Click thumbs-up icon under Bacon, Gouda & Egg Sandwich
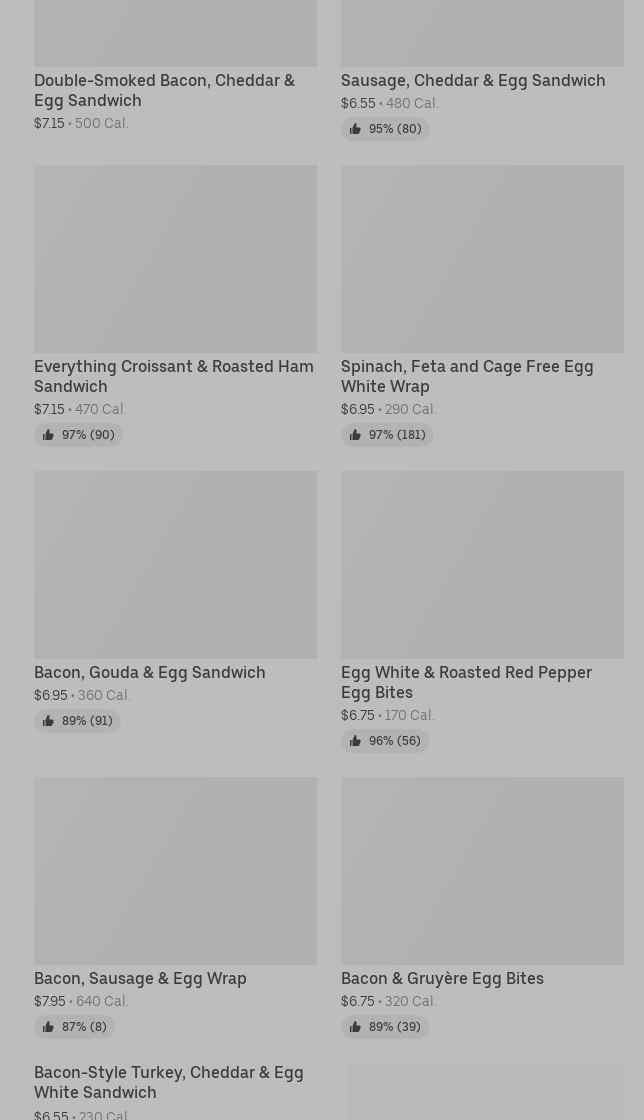Viewport: 644px width, 1120px height. (48, 721)
